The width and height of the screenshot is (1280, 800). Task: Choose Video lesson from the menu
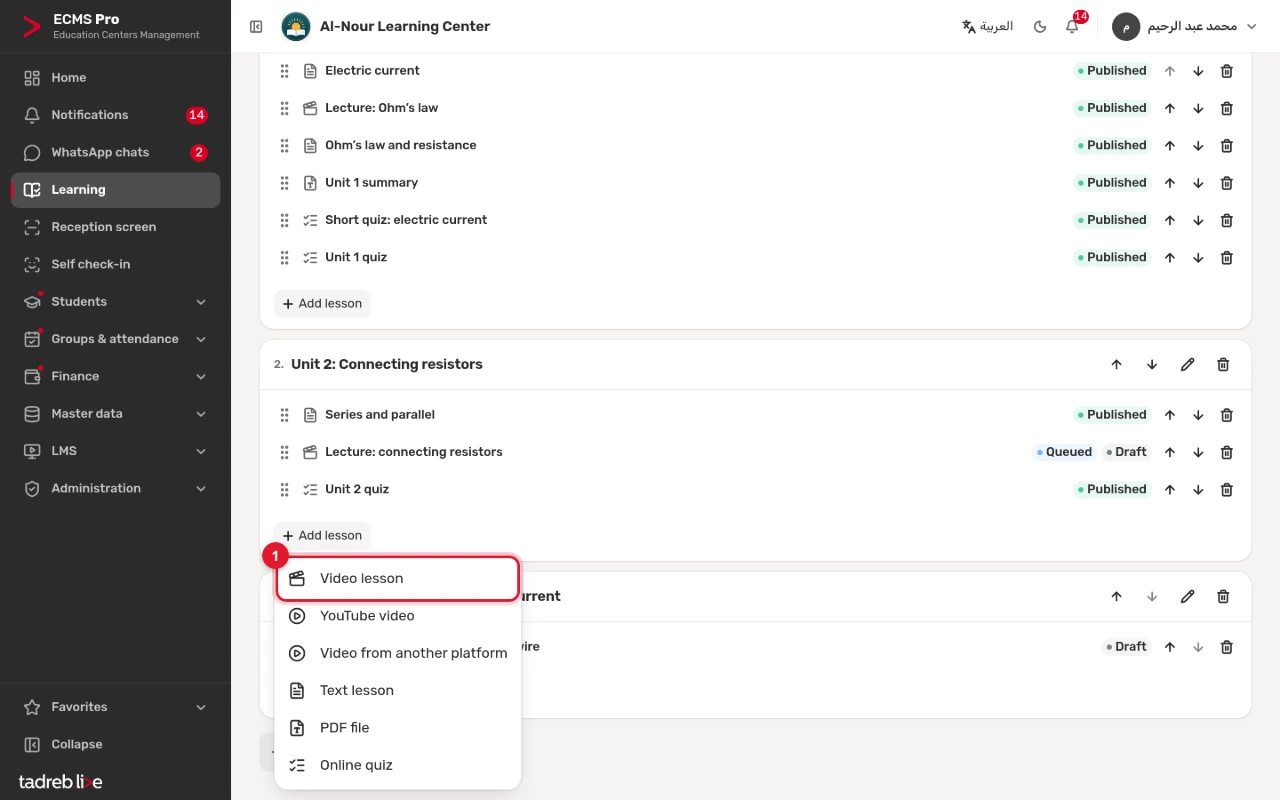click(x=398, y=579)
